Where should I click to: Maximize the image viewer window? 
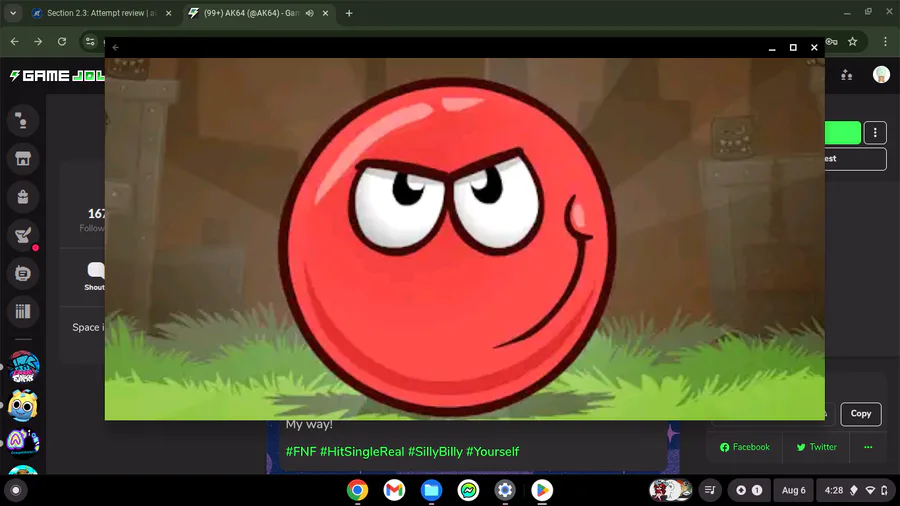793,48
